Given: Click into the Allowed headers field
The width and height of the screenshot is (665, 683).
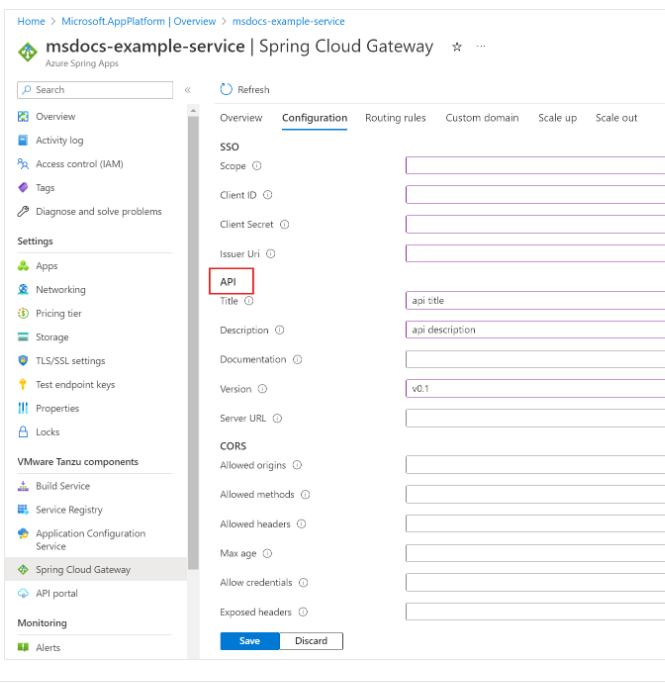Looking at the screenshot, I should (535, 524).
